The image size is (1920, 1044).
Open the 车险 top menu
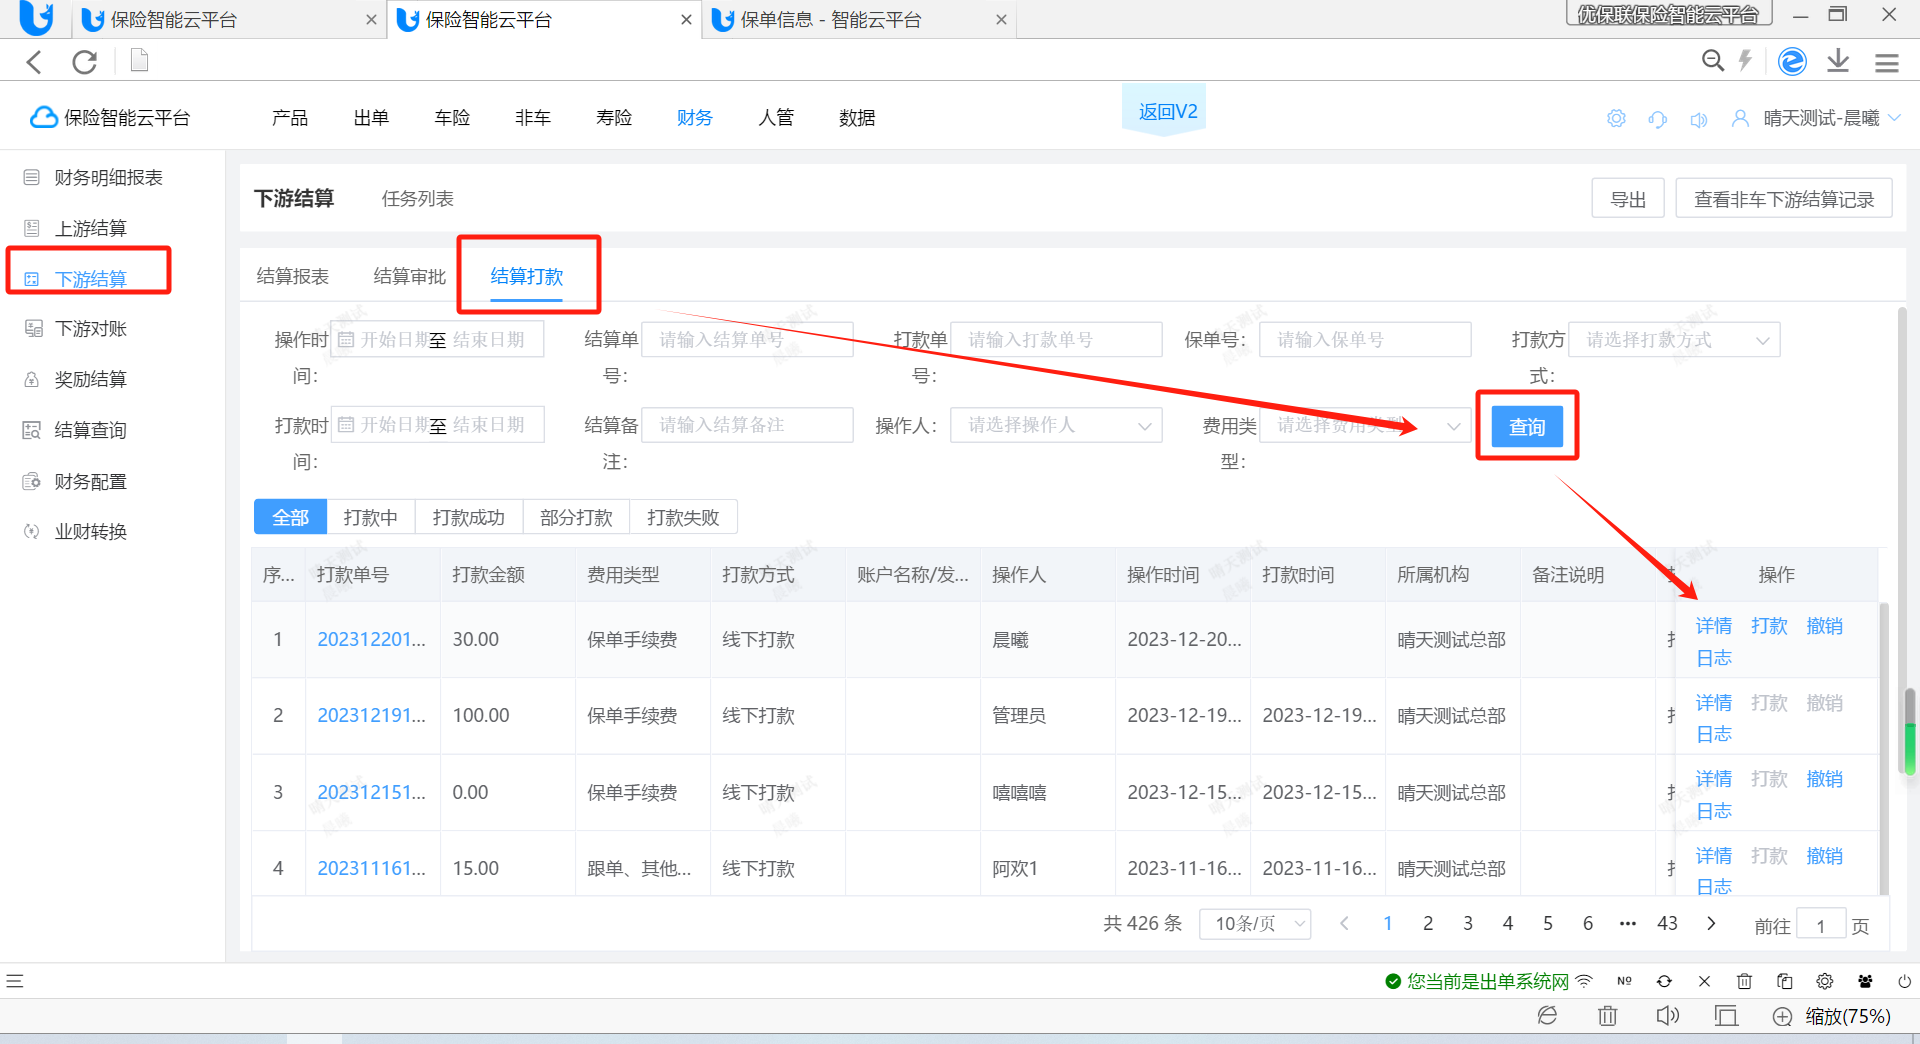pyautogui.click(x=452, y=118)
